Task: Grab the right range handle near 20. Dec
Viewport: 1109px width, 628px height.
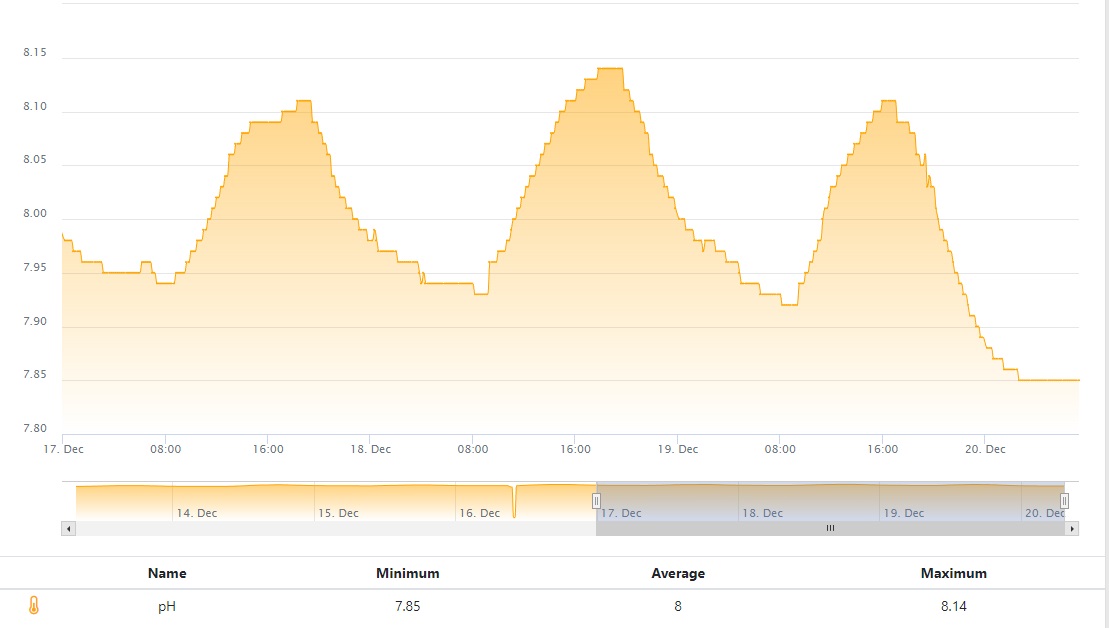Action: 1064,501
